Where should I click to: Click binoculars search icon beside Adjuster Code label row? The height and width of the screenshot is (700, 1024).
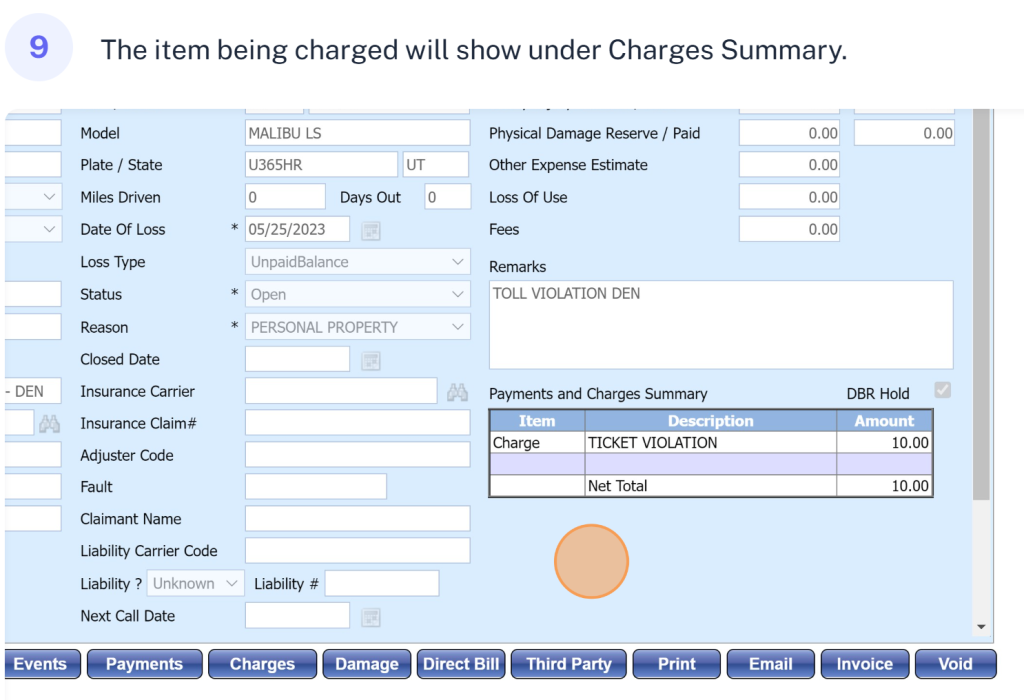[x=49, y=424]
